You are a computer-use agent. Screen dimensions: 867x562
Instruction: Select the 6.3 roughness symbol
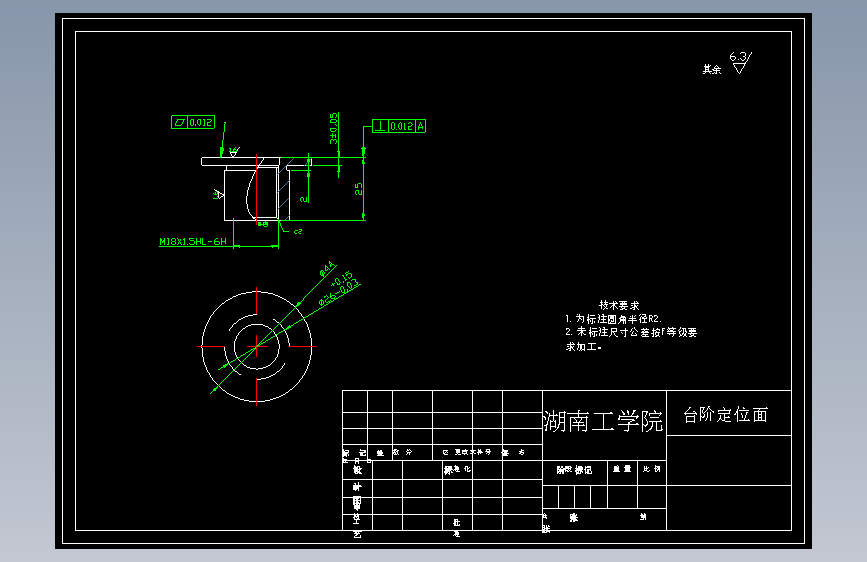[x=740, y=63]
